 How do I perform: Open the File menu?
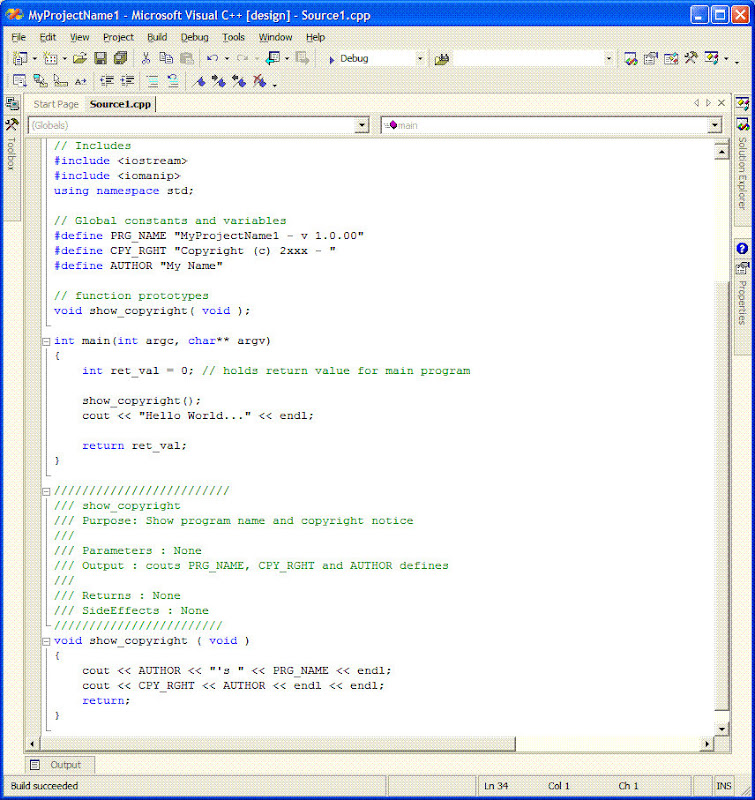click(18, 37)
